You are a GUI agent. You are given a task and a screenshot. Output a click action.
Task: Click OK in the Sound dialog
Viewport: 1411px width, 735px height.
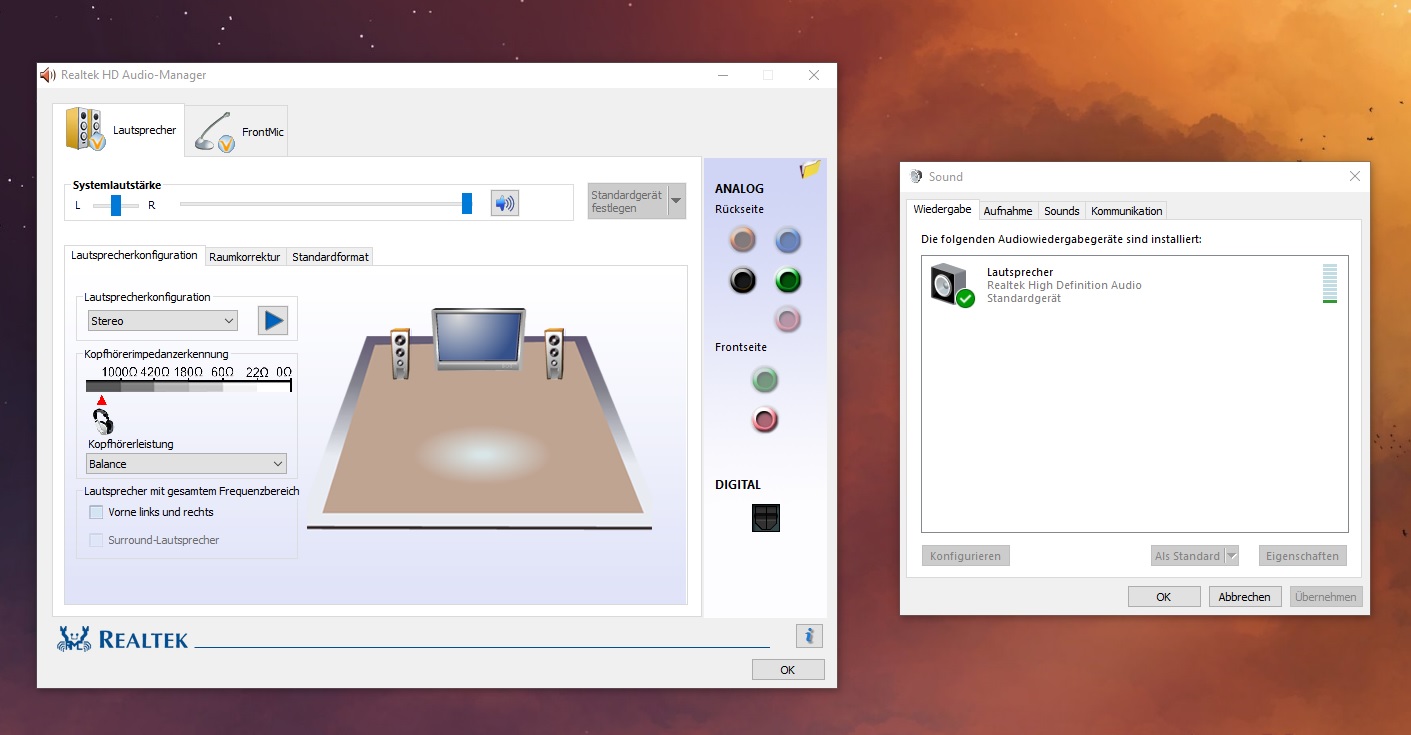click(x=1164, y=597)
